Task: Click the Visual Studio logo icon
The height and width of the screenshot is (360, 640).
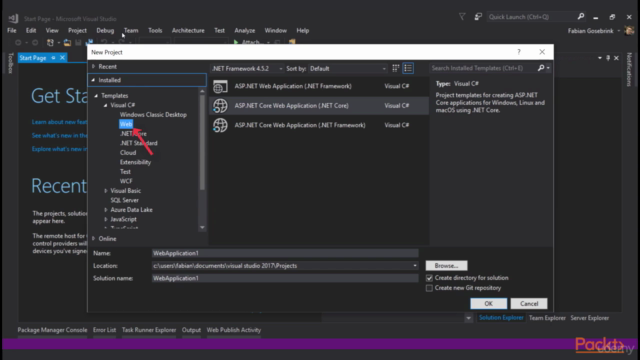Action: [13, 18]
